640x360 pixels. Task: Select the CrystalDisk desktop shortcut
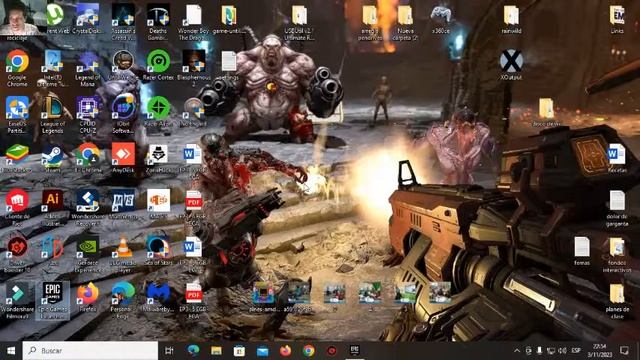coord(88,19)
